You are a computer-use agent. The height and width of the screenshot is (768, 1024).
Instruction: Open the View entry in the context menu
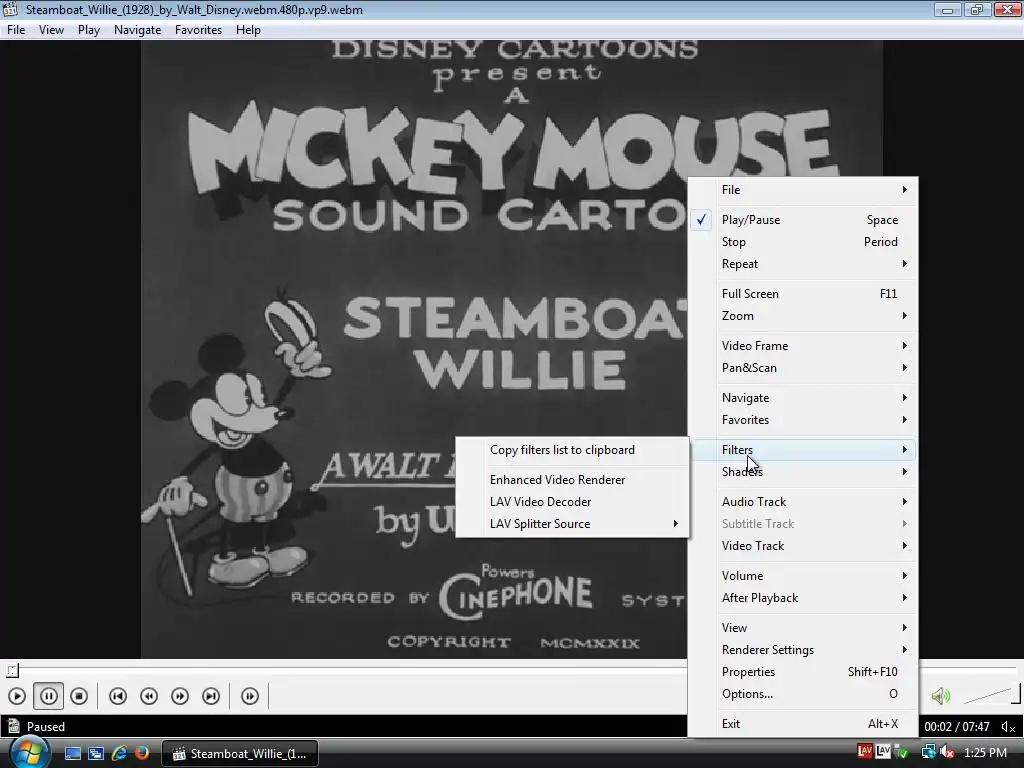click(x=803, y=628)
